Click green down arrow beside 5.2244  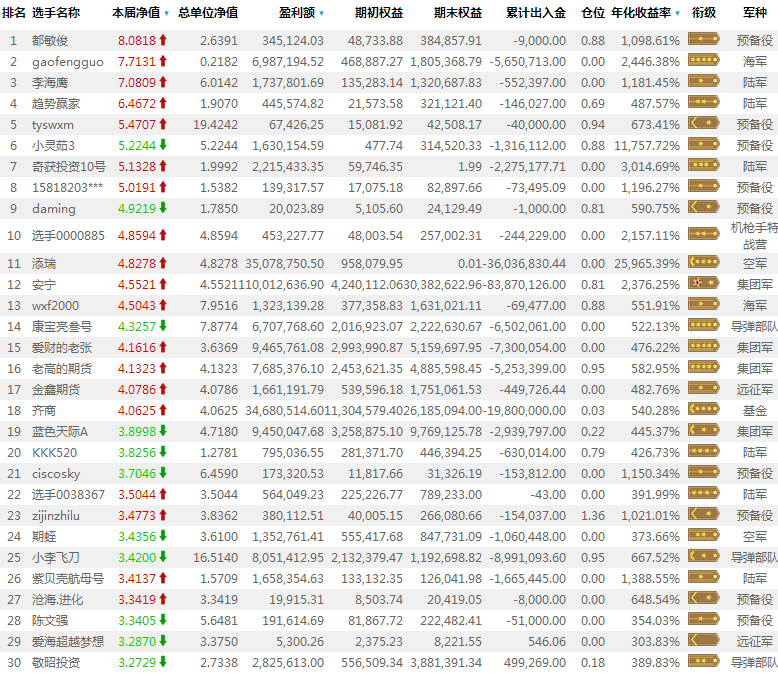click(x=163, y=145)
